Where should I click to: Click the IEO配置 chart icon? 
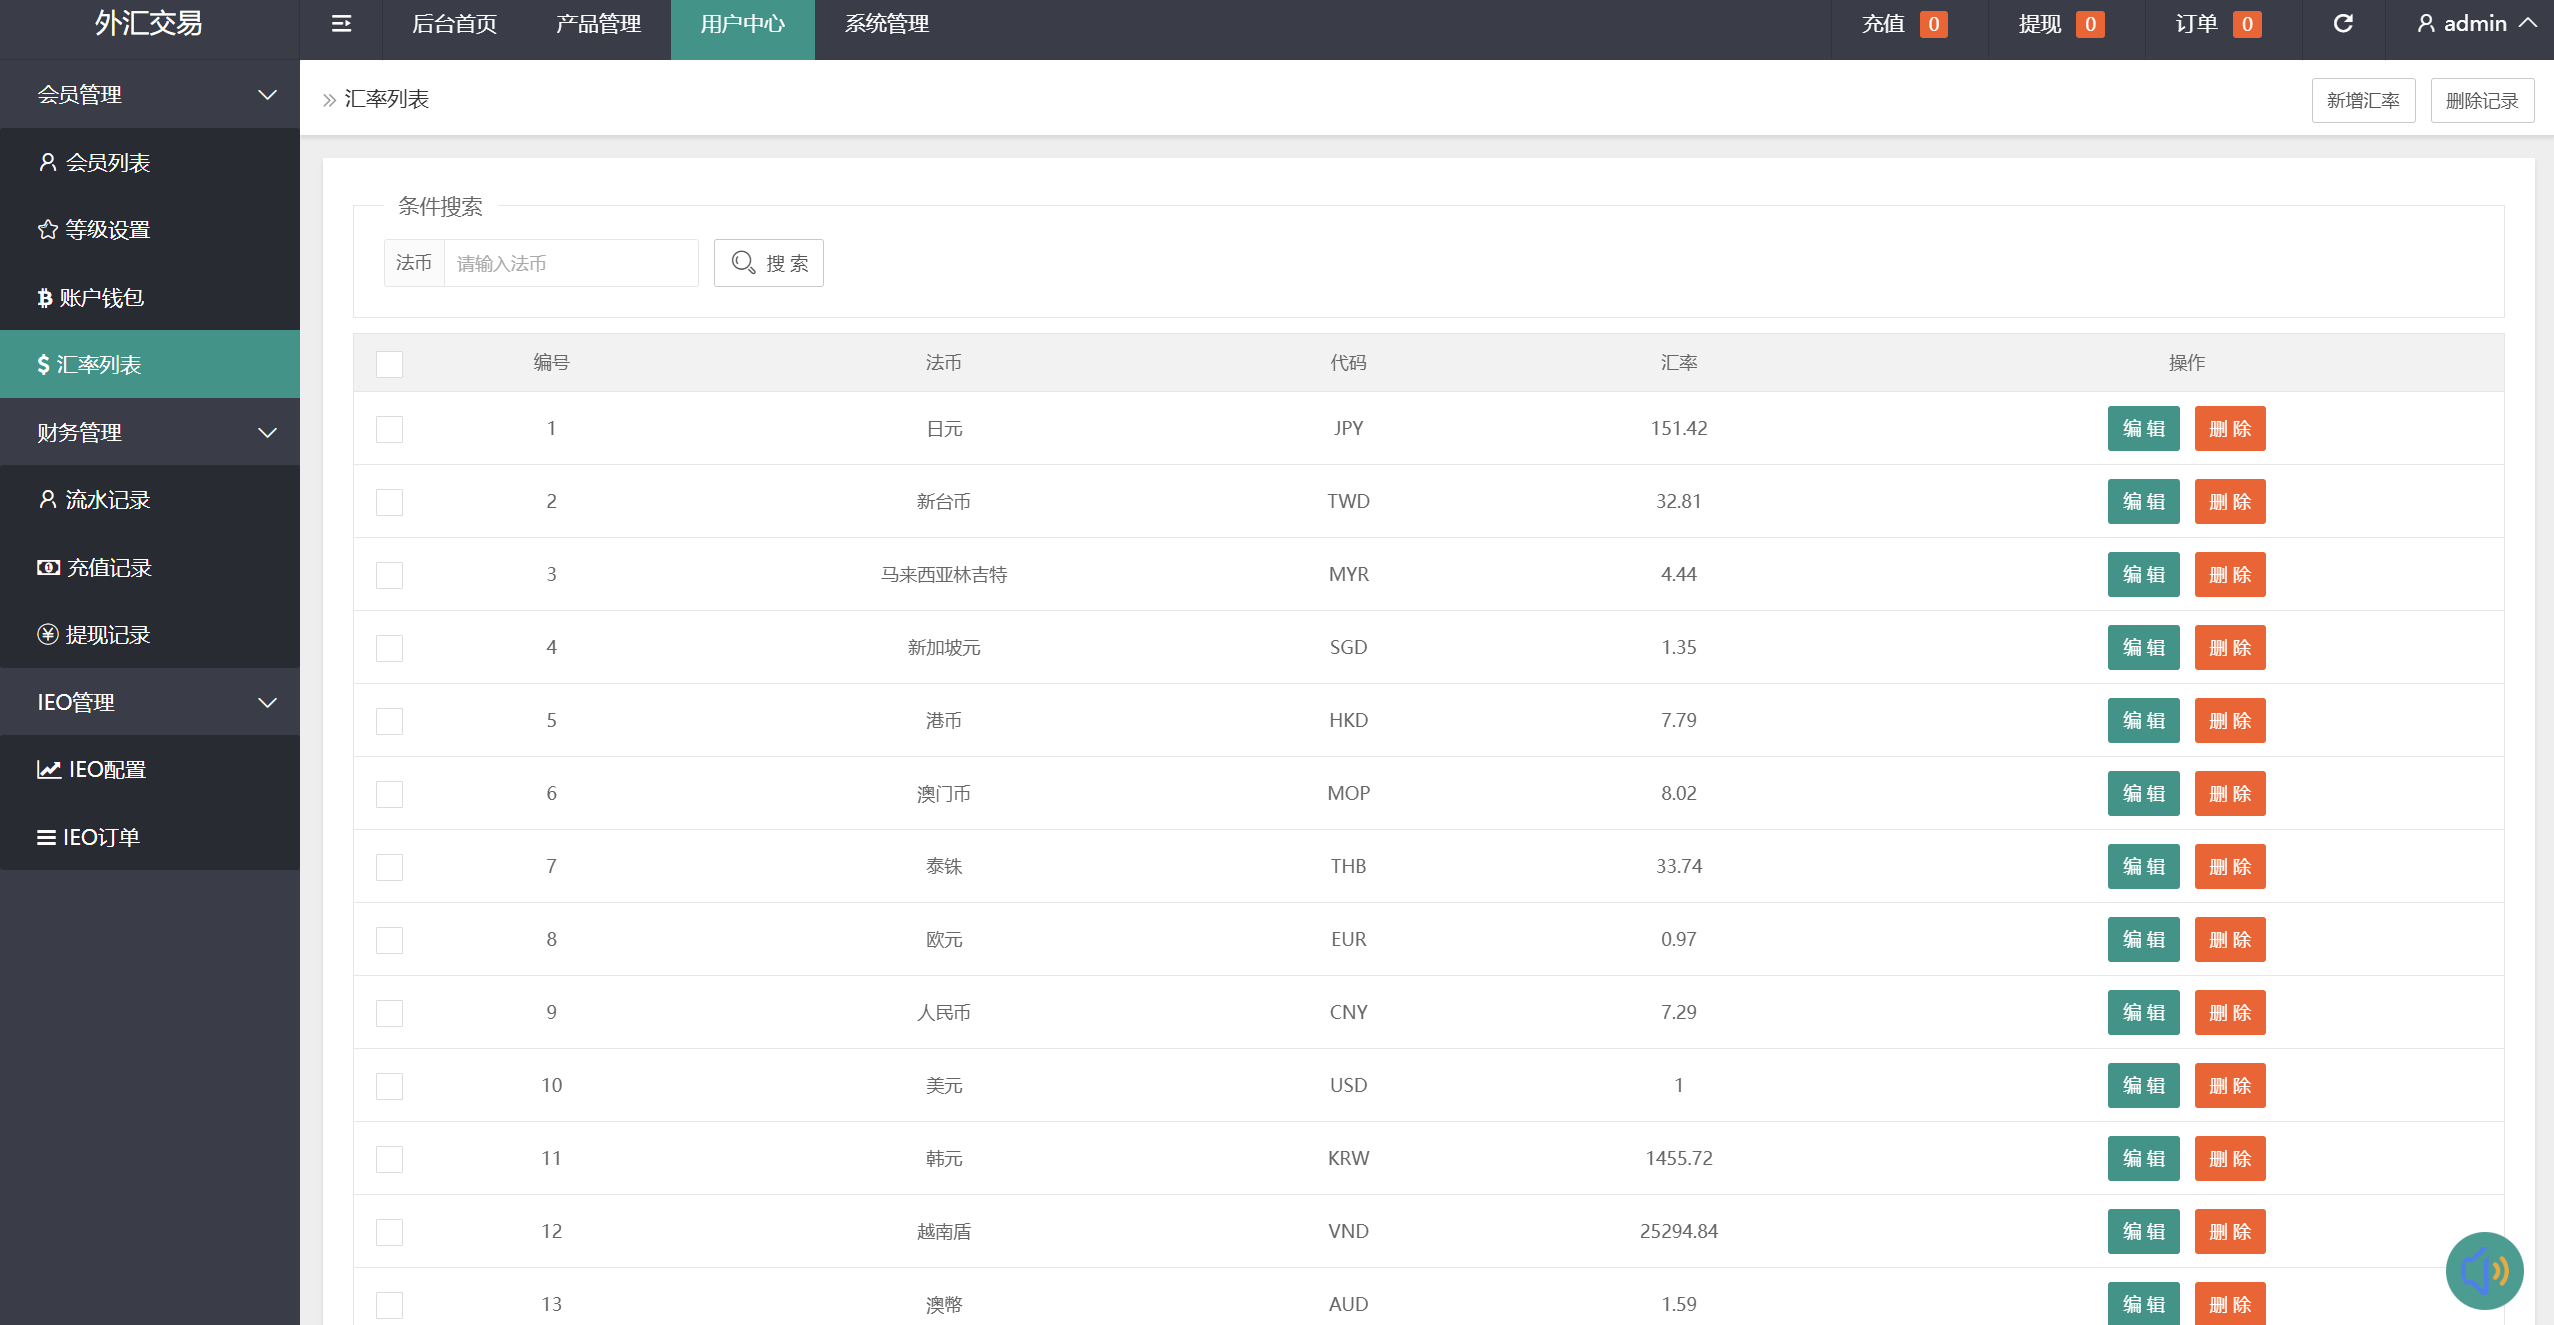[x=49, y=770]
